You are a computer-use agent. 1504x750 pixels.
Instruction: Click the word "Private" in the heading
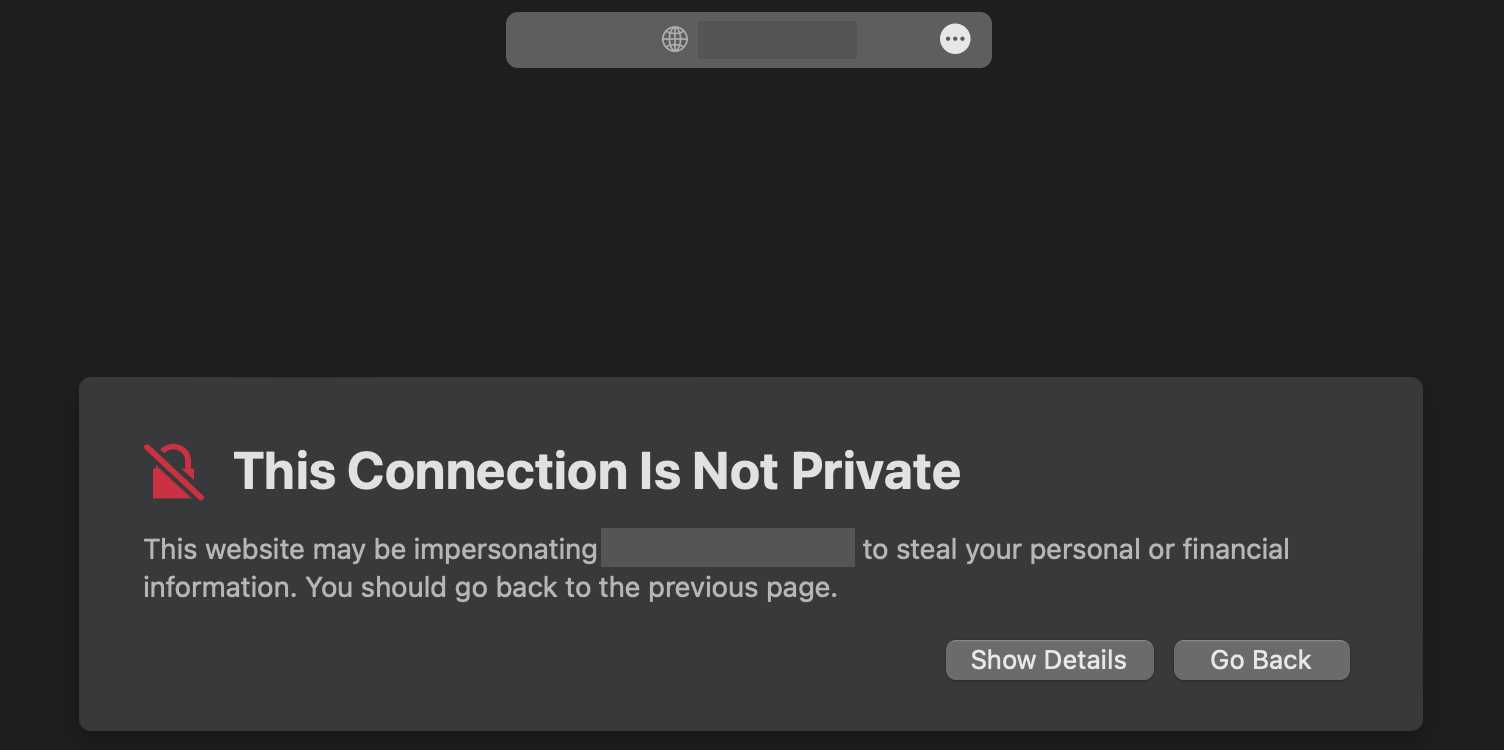tap(875, 471)
